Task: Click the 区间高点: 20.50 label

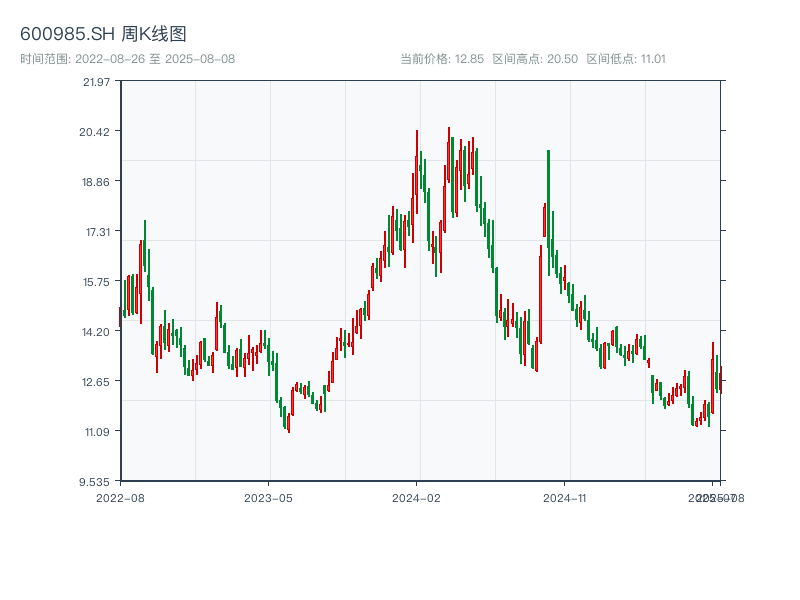Action: 535,59
